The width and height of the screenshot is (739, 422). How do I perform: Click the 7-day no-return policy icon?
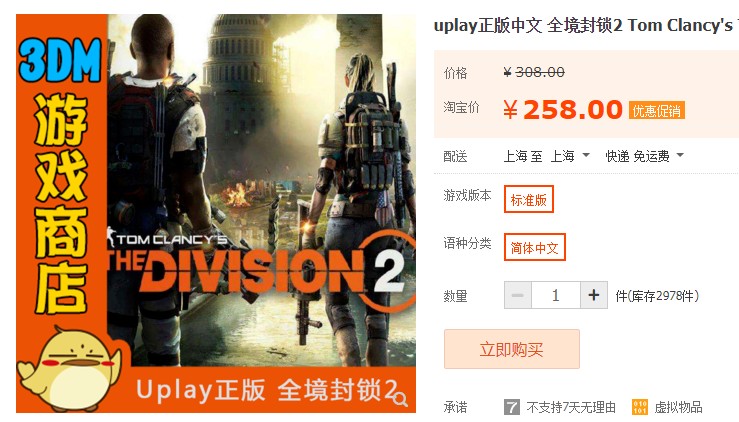coord(512,407)
